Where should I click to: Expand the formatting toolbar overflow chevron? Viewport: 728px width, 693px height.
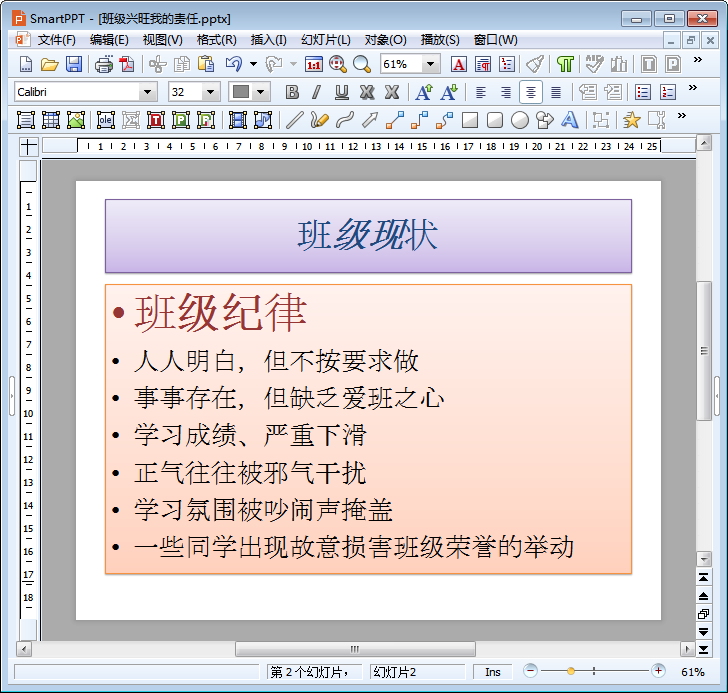693,87
